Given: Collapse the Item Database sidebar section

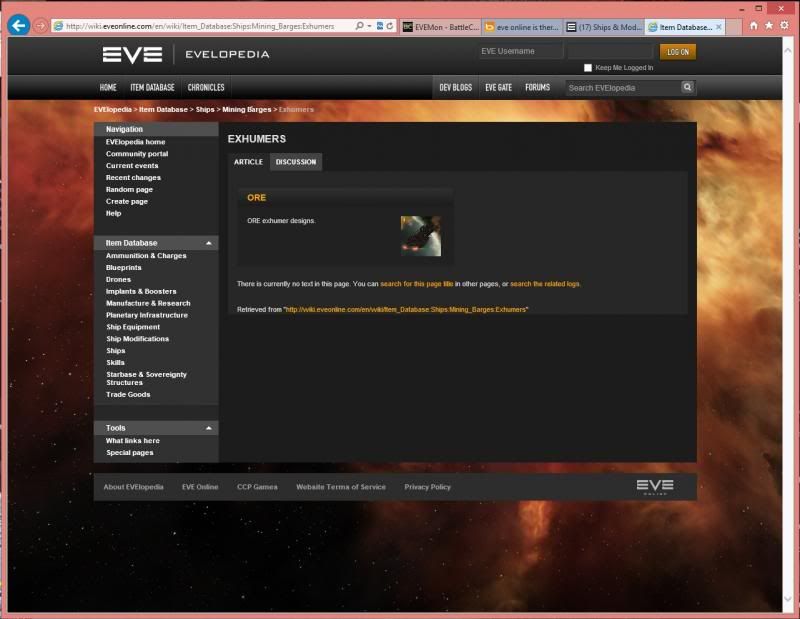Looking at the screenshot, I should coord(209,243).
